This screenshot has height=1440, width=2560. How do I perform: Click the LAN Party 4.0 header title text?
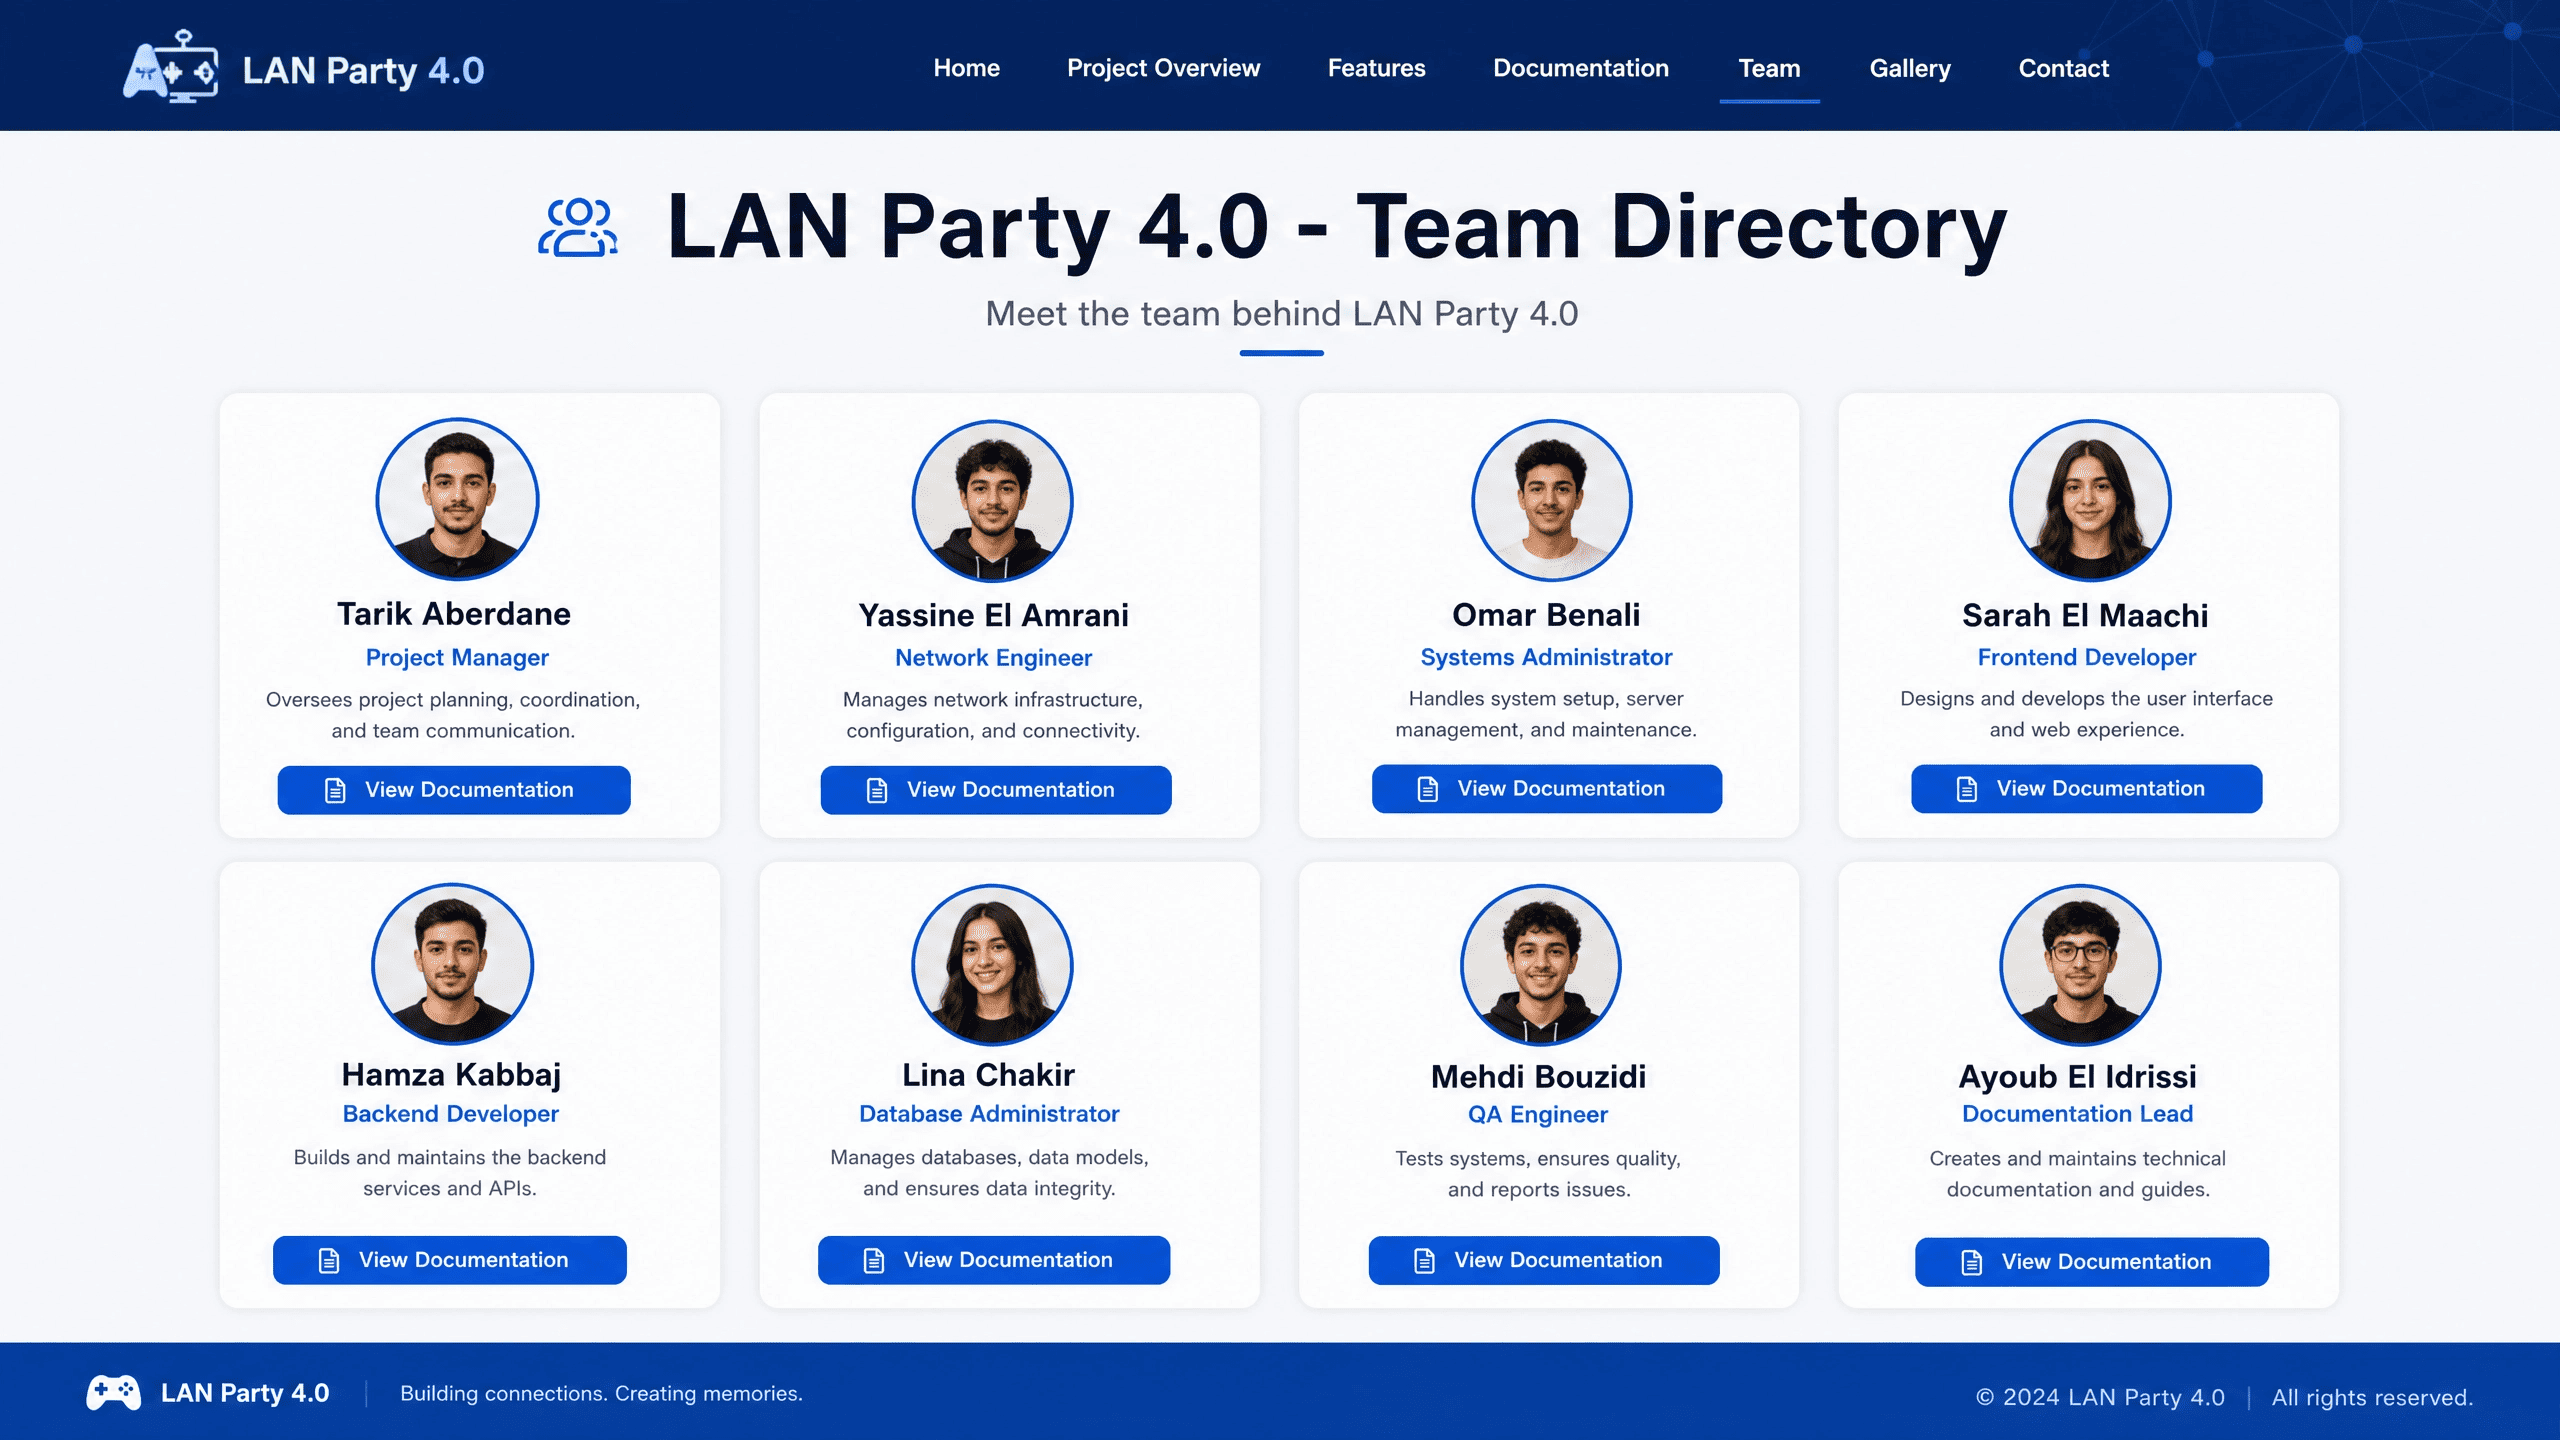tap(363, 70)
